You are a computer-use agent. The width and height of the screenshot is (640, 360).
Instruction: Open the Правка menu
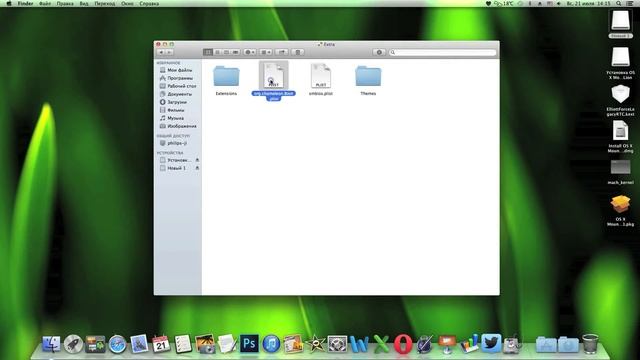[65, 3]
